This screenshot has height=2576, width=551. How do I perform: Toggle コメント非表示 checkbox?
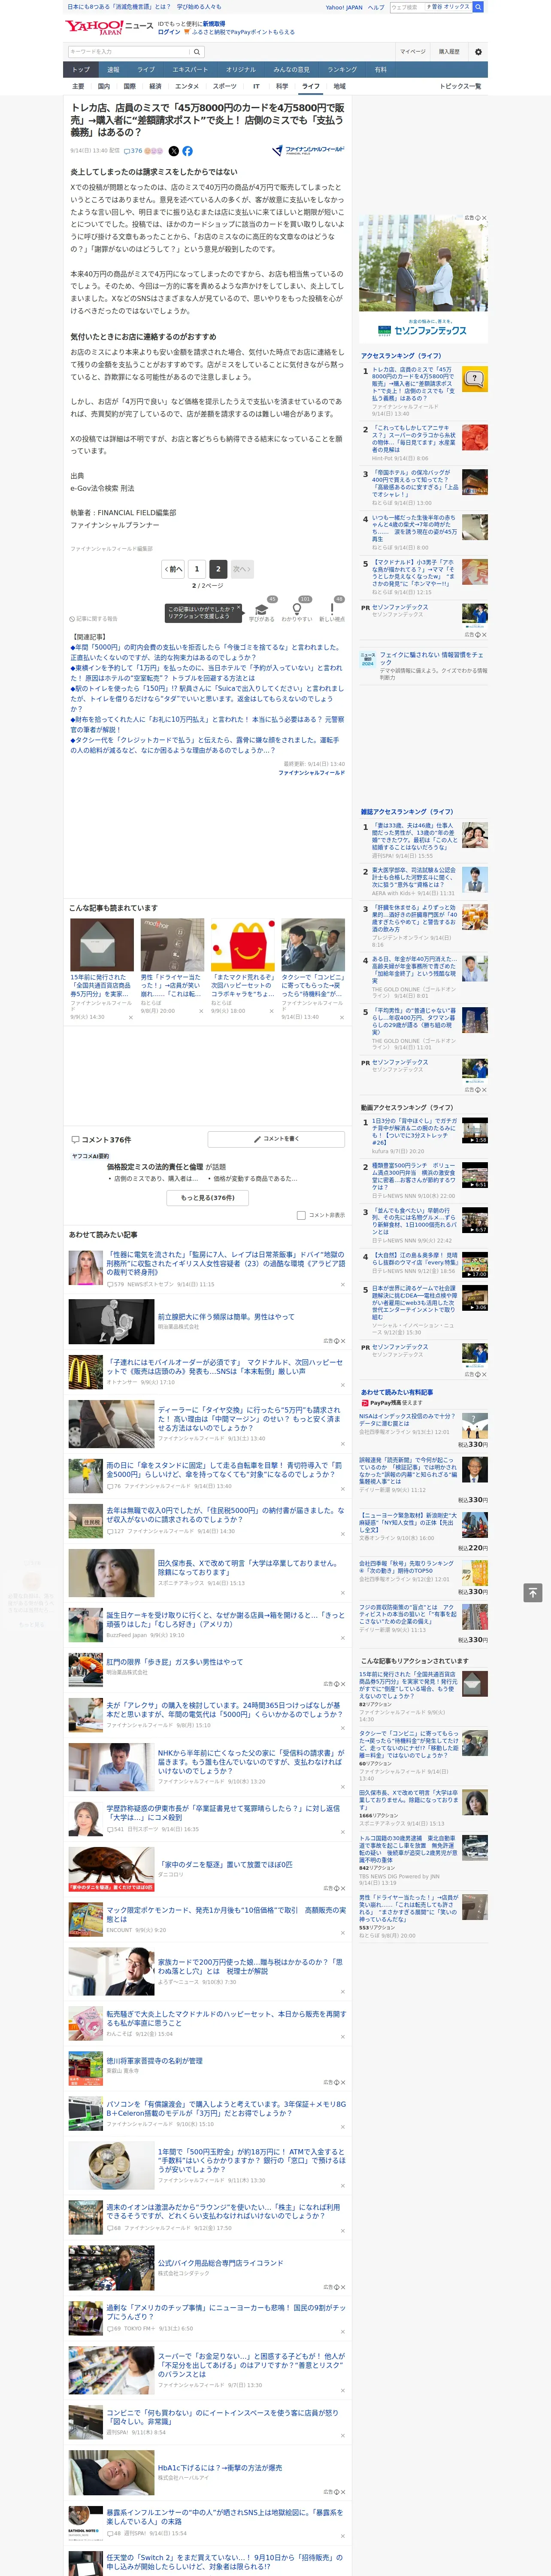click(x=301, y=1215)
